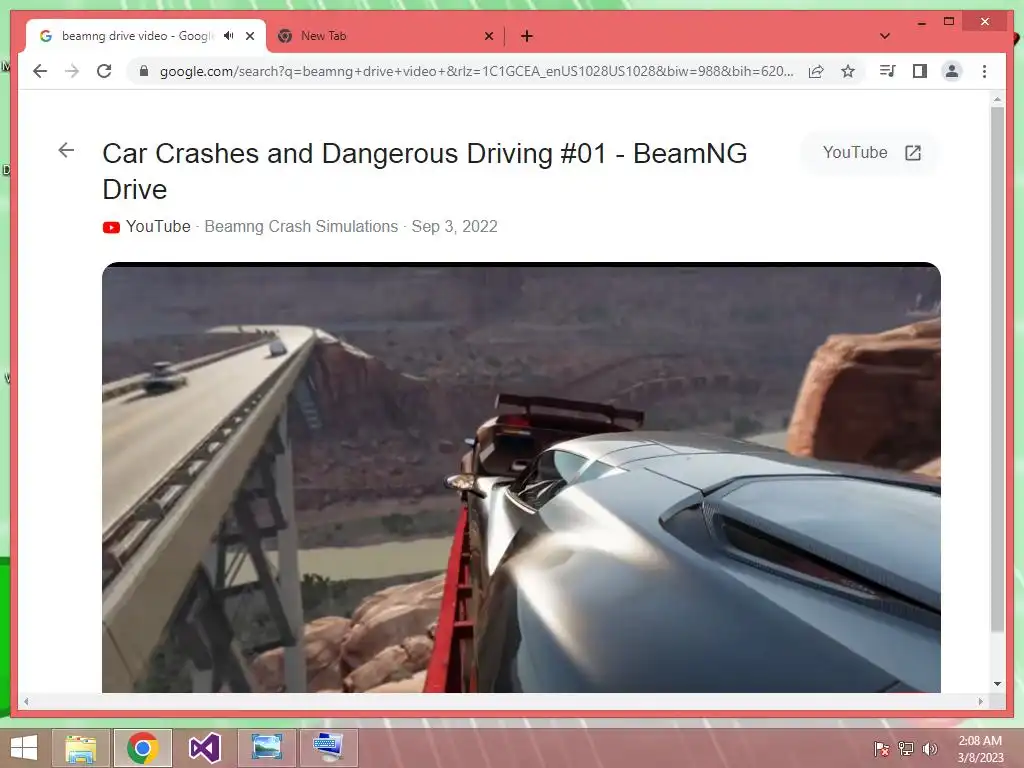Click the Sep 3, 2022 date text
The height and width of the screenshot is (768, 1024).
455,226
